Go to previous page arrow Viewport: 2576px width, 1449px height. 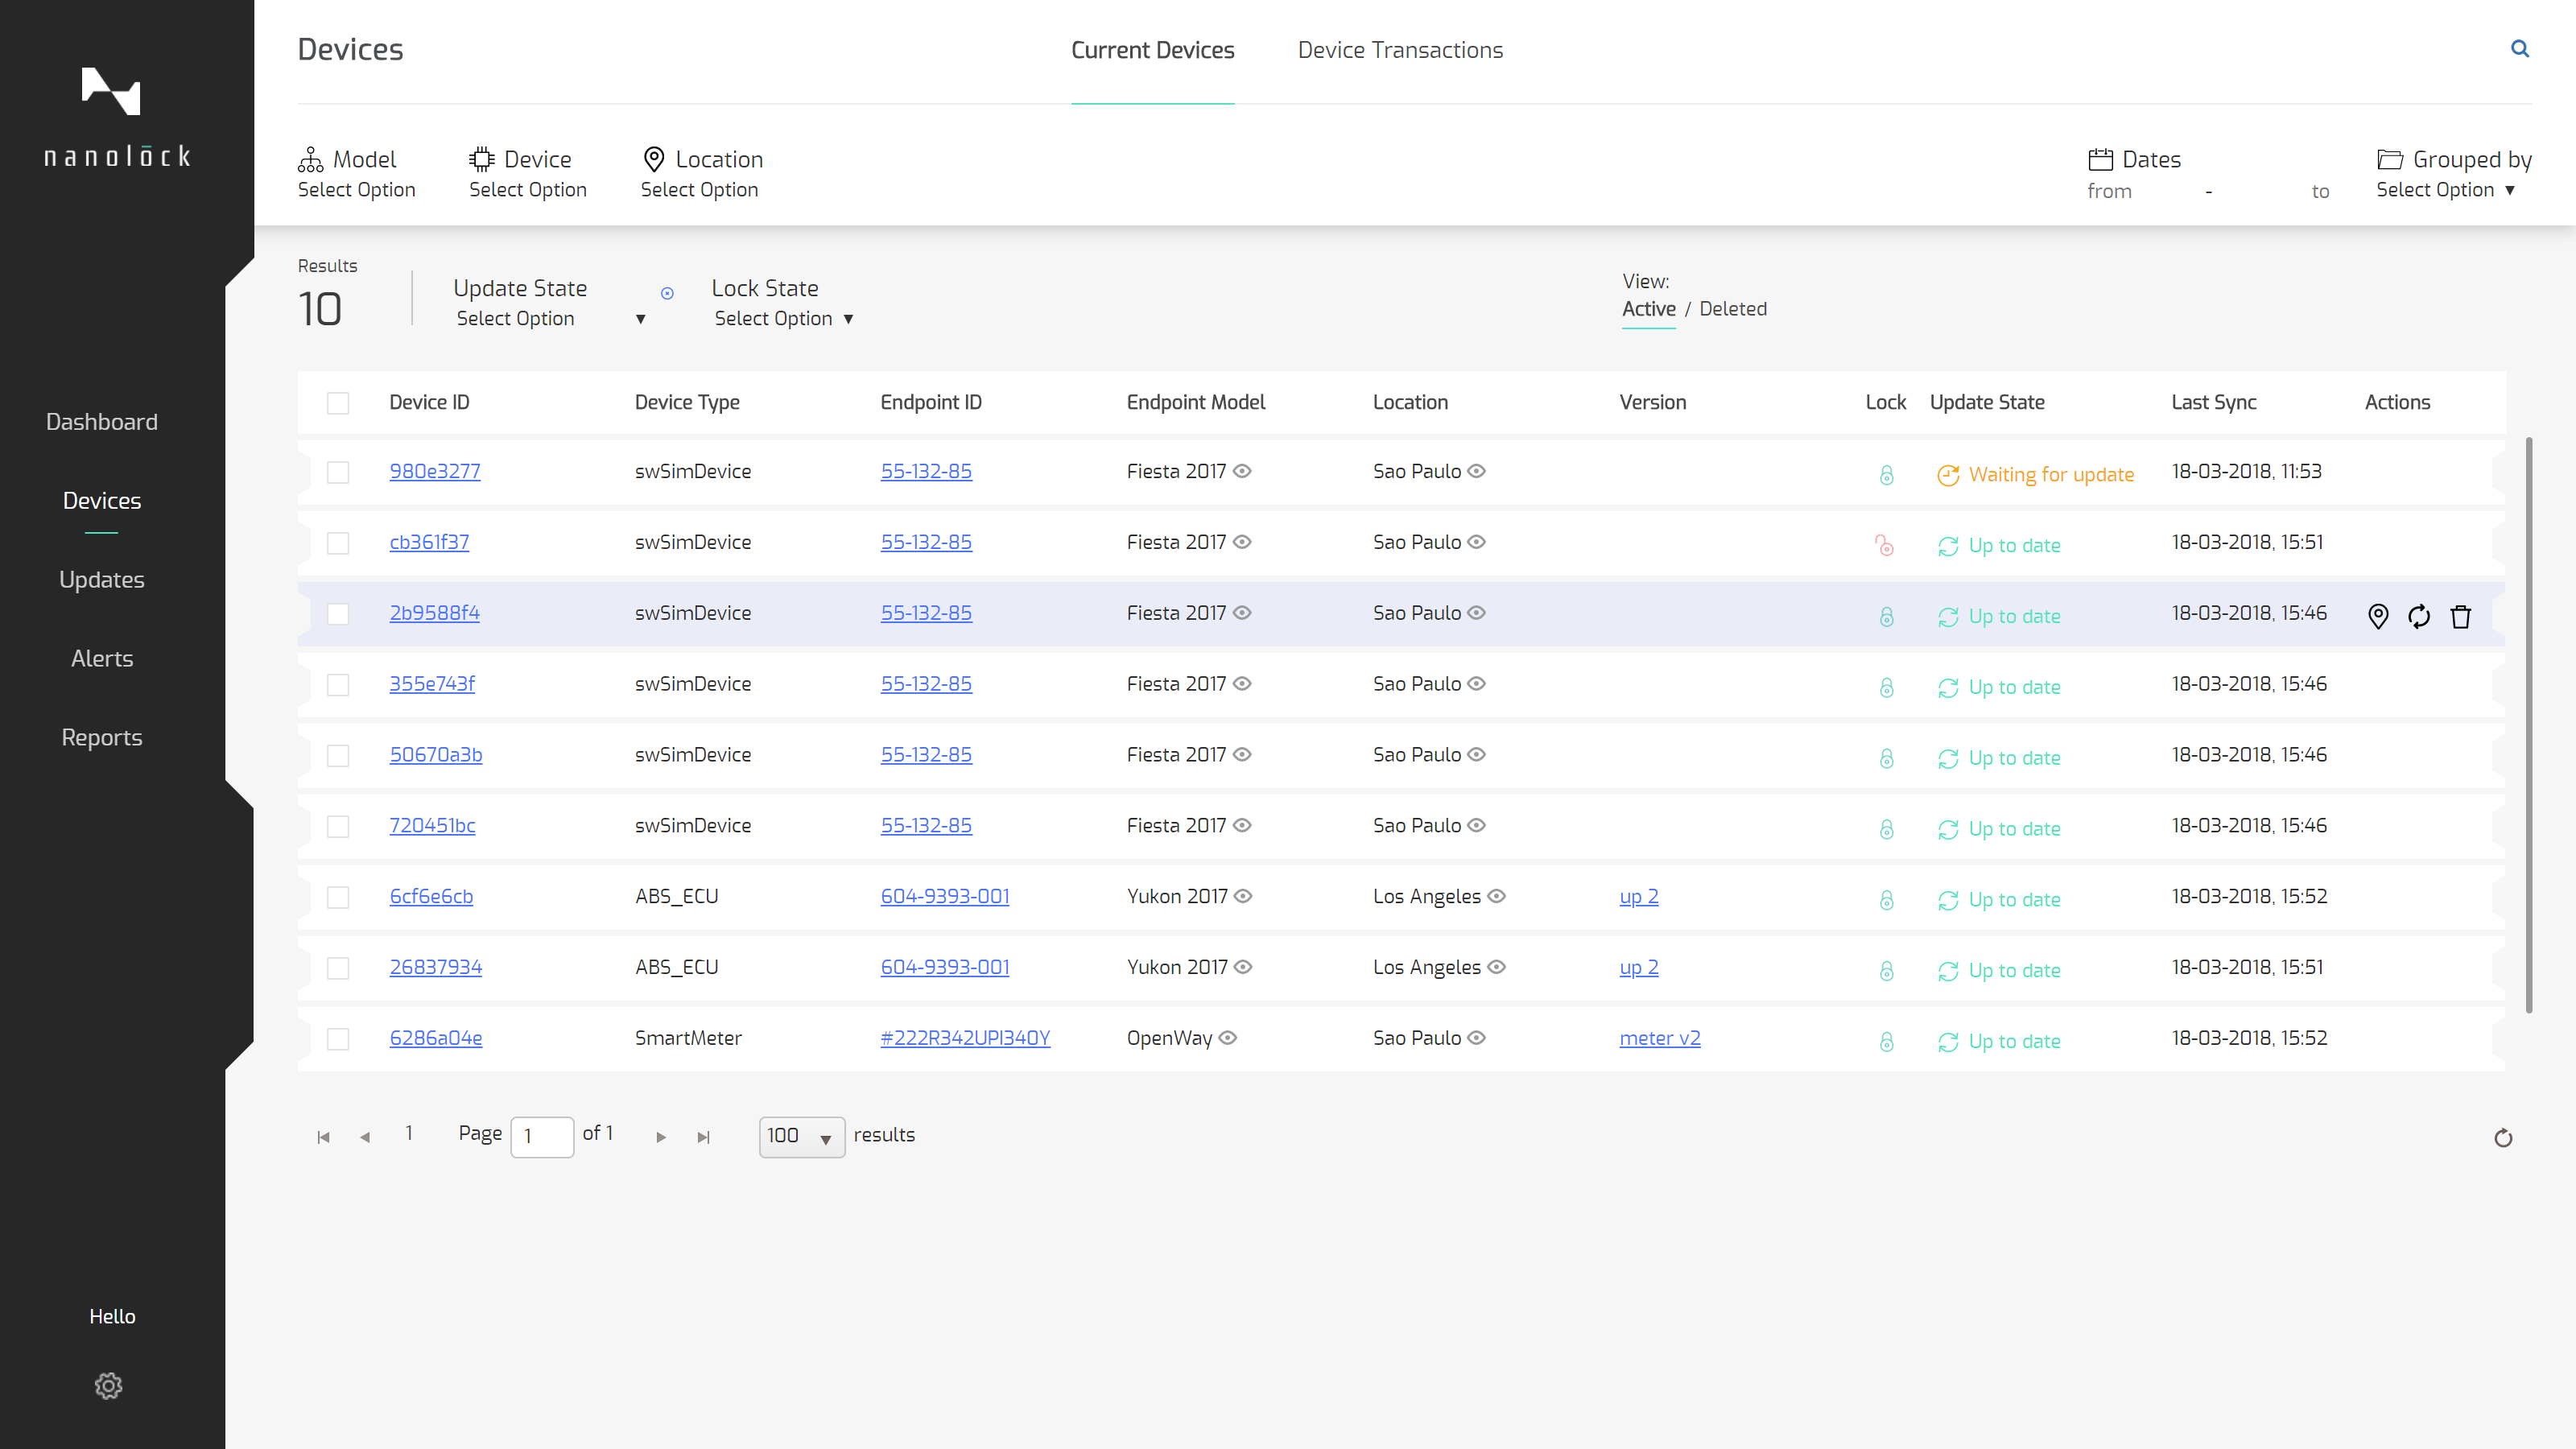[365, 1137]
